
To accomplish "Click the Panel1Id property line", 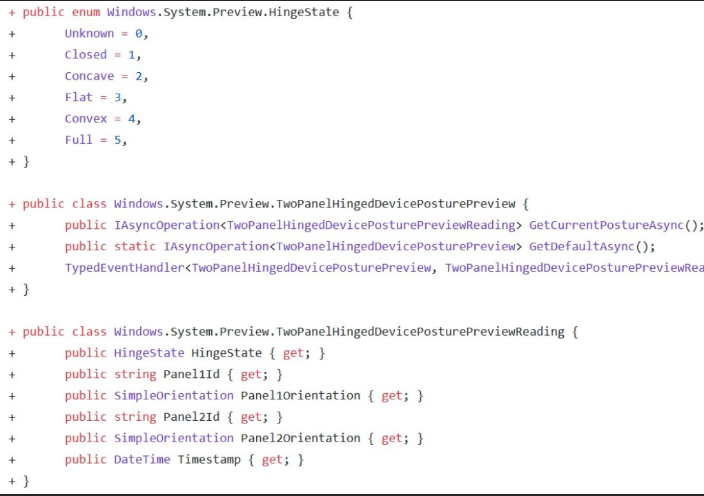I will (174, 374).
